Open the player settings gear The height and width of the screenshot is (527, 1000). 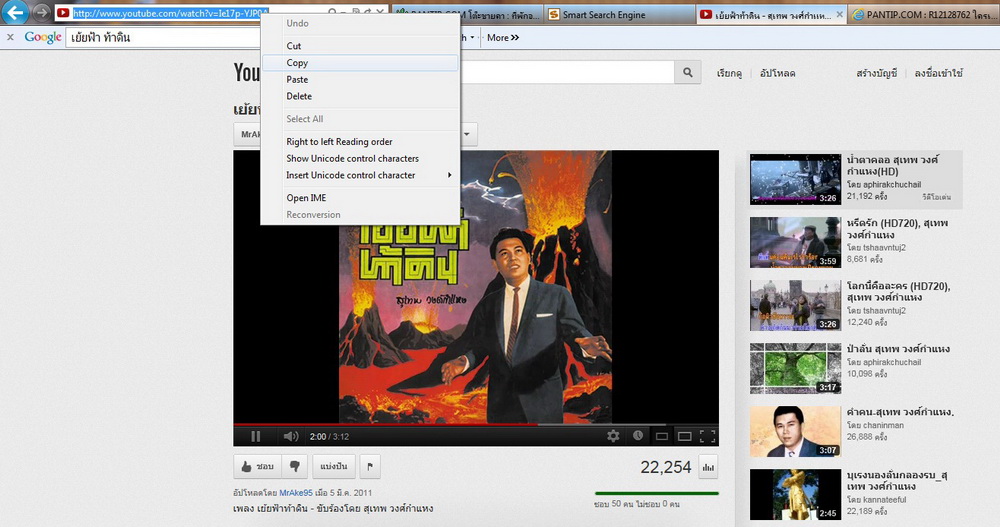point(613,436)
